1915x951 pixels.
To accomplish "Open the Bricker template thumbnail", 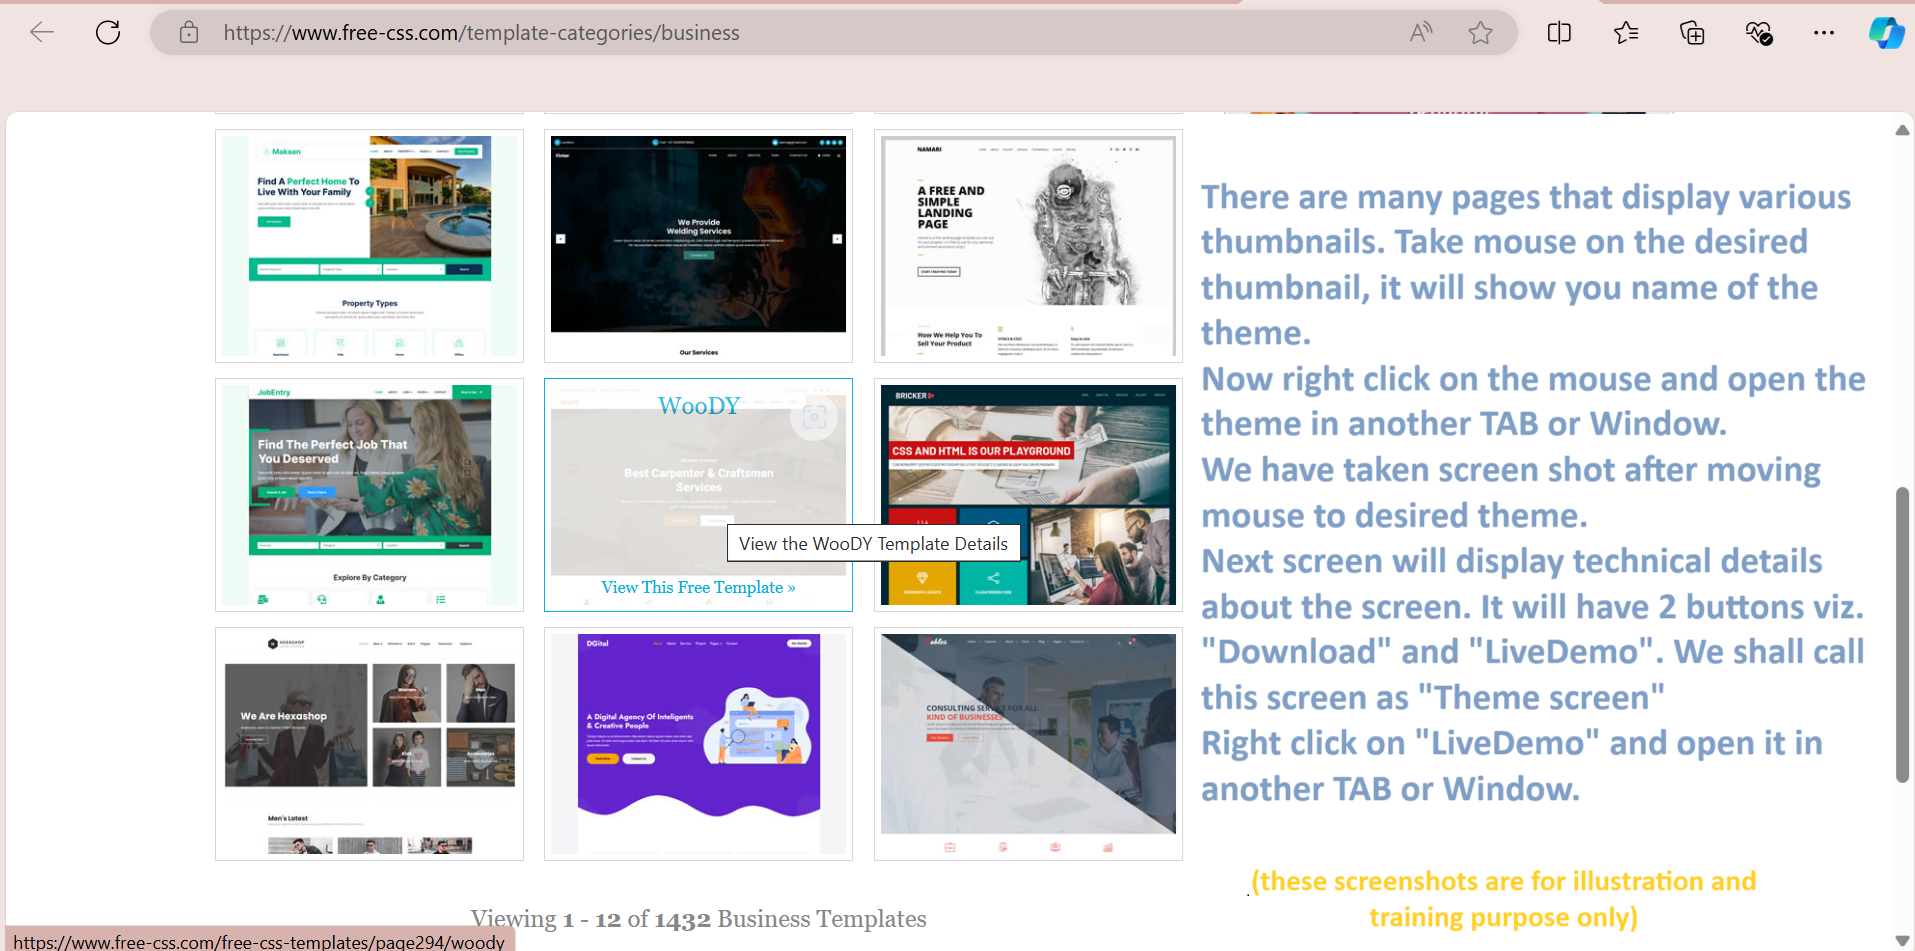I will click(1028, 495).
